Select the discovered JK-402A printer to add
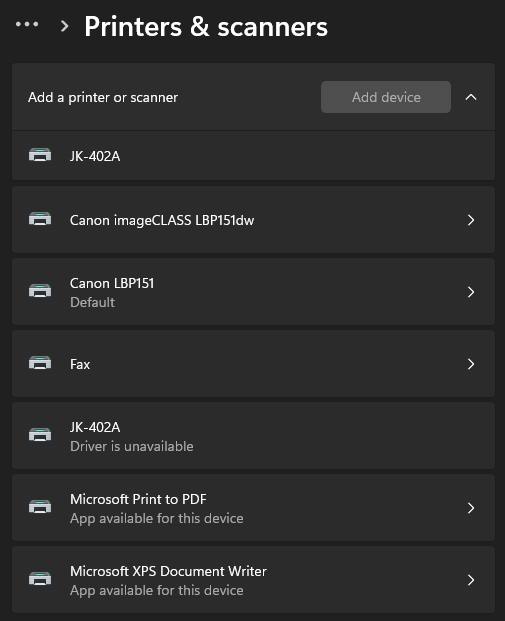 253,156
